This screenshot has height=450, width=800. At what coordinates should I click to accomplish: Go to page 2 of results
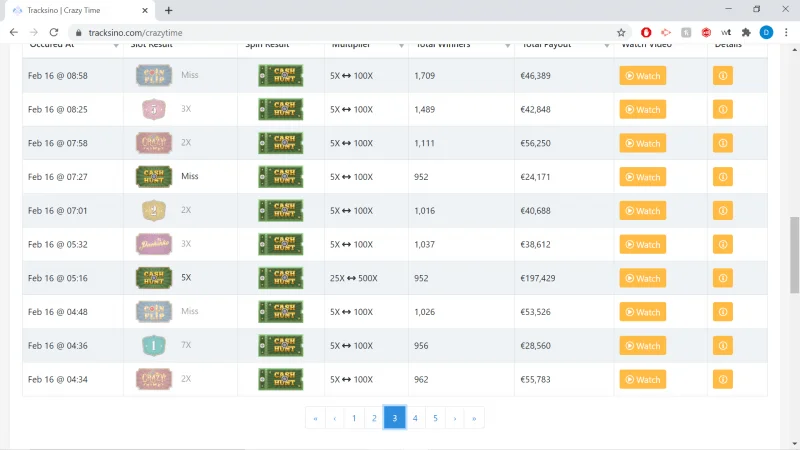[374, 418]
